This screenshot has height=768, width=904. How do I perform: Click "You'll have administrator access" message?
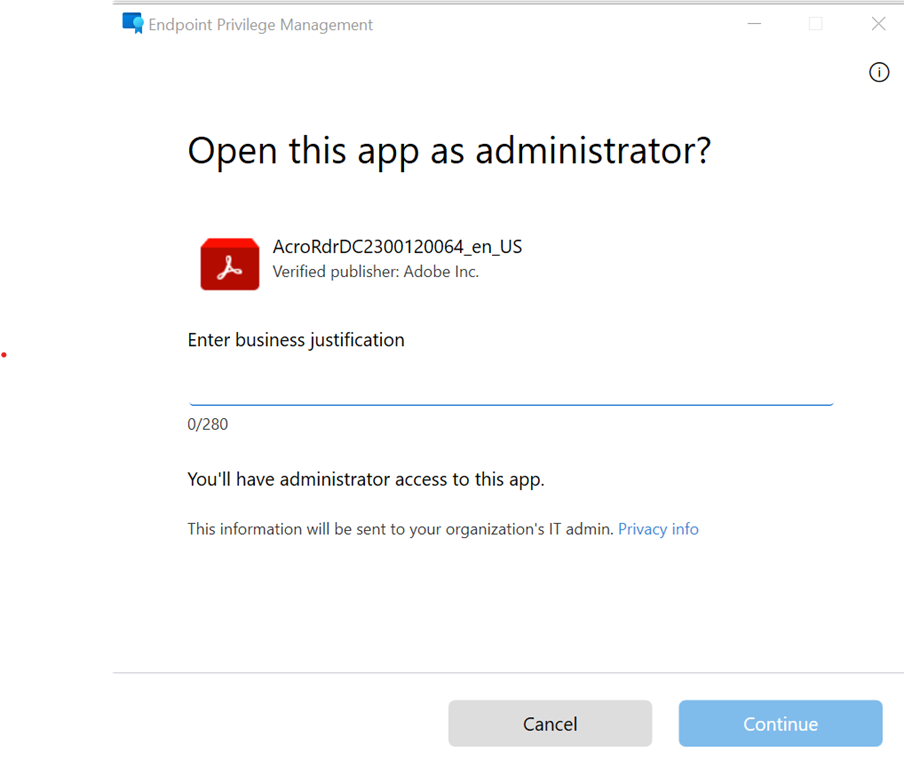[366, 480]
